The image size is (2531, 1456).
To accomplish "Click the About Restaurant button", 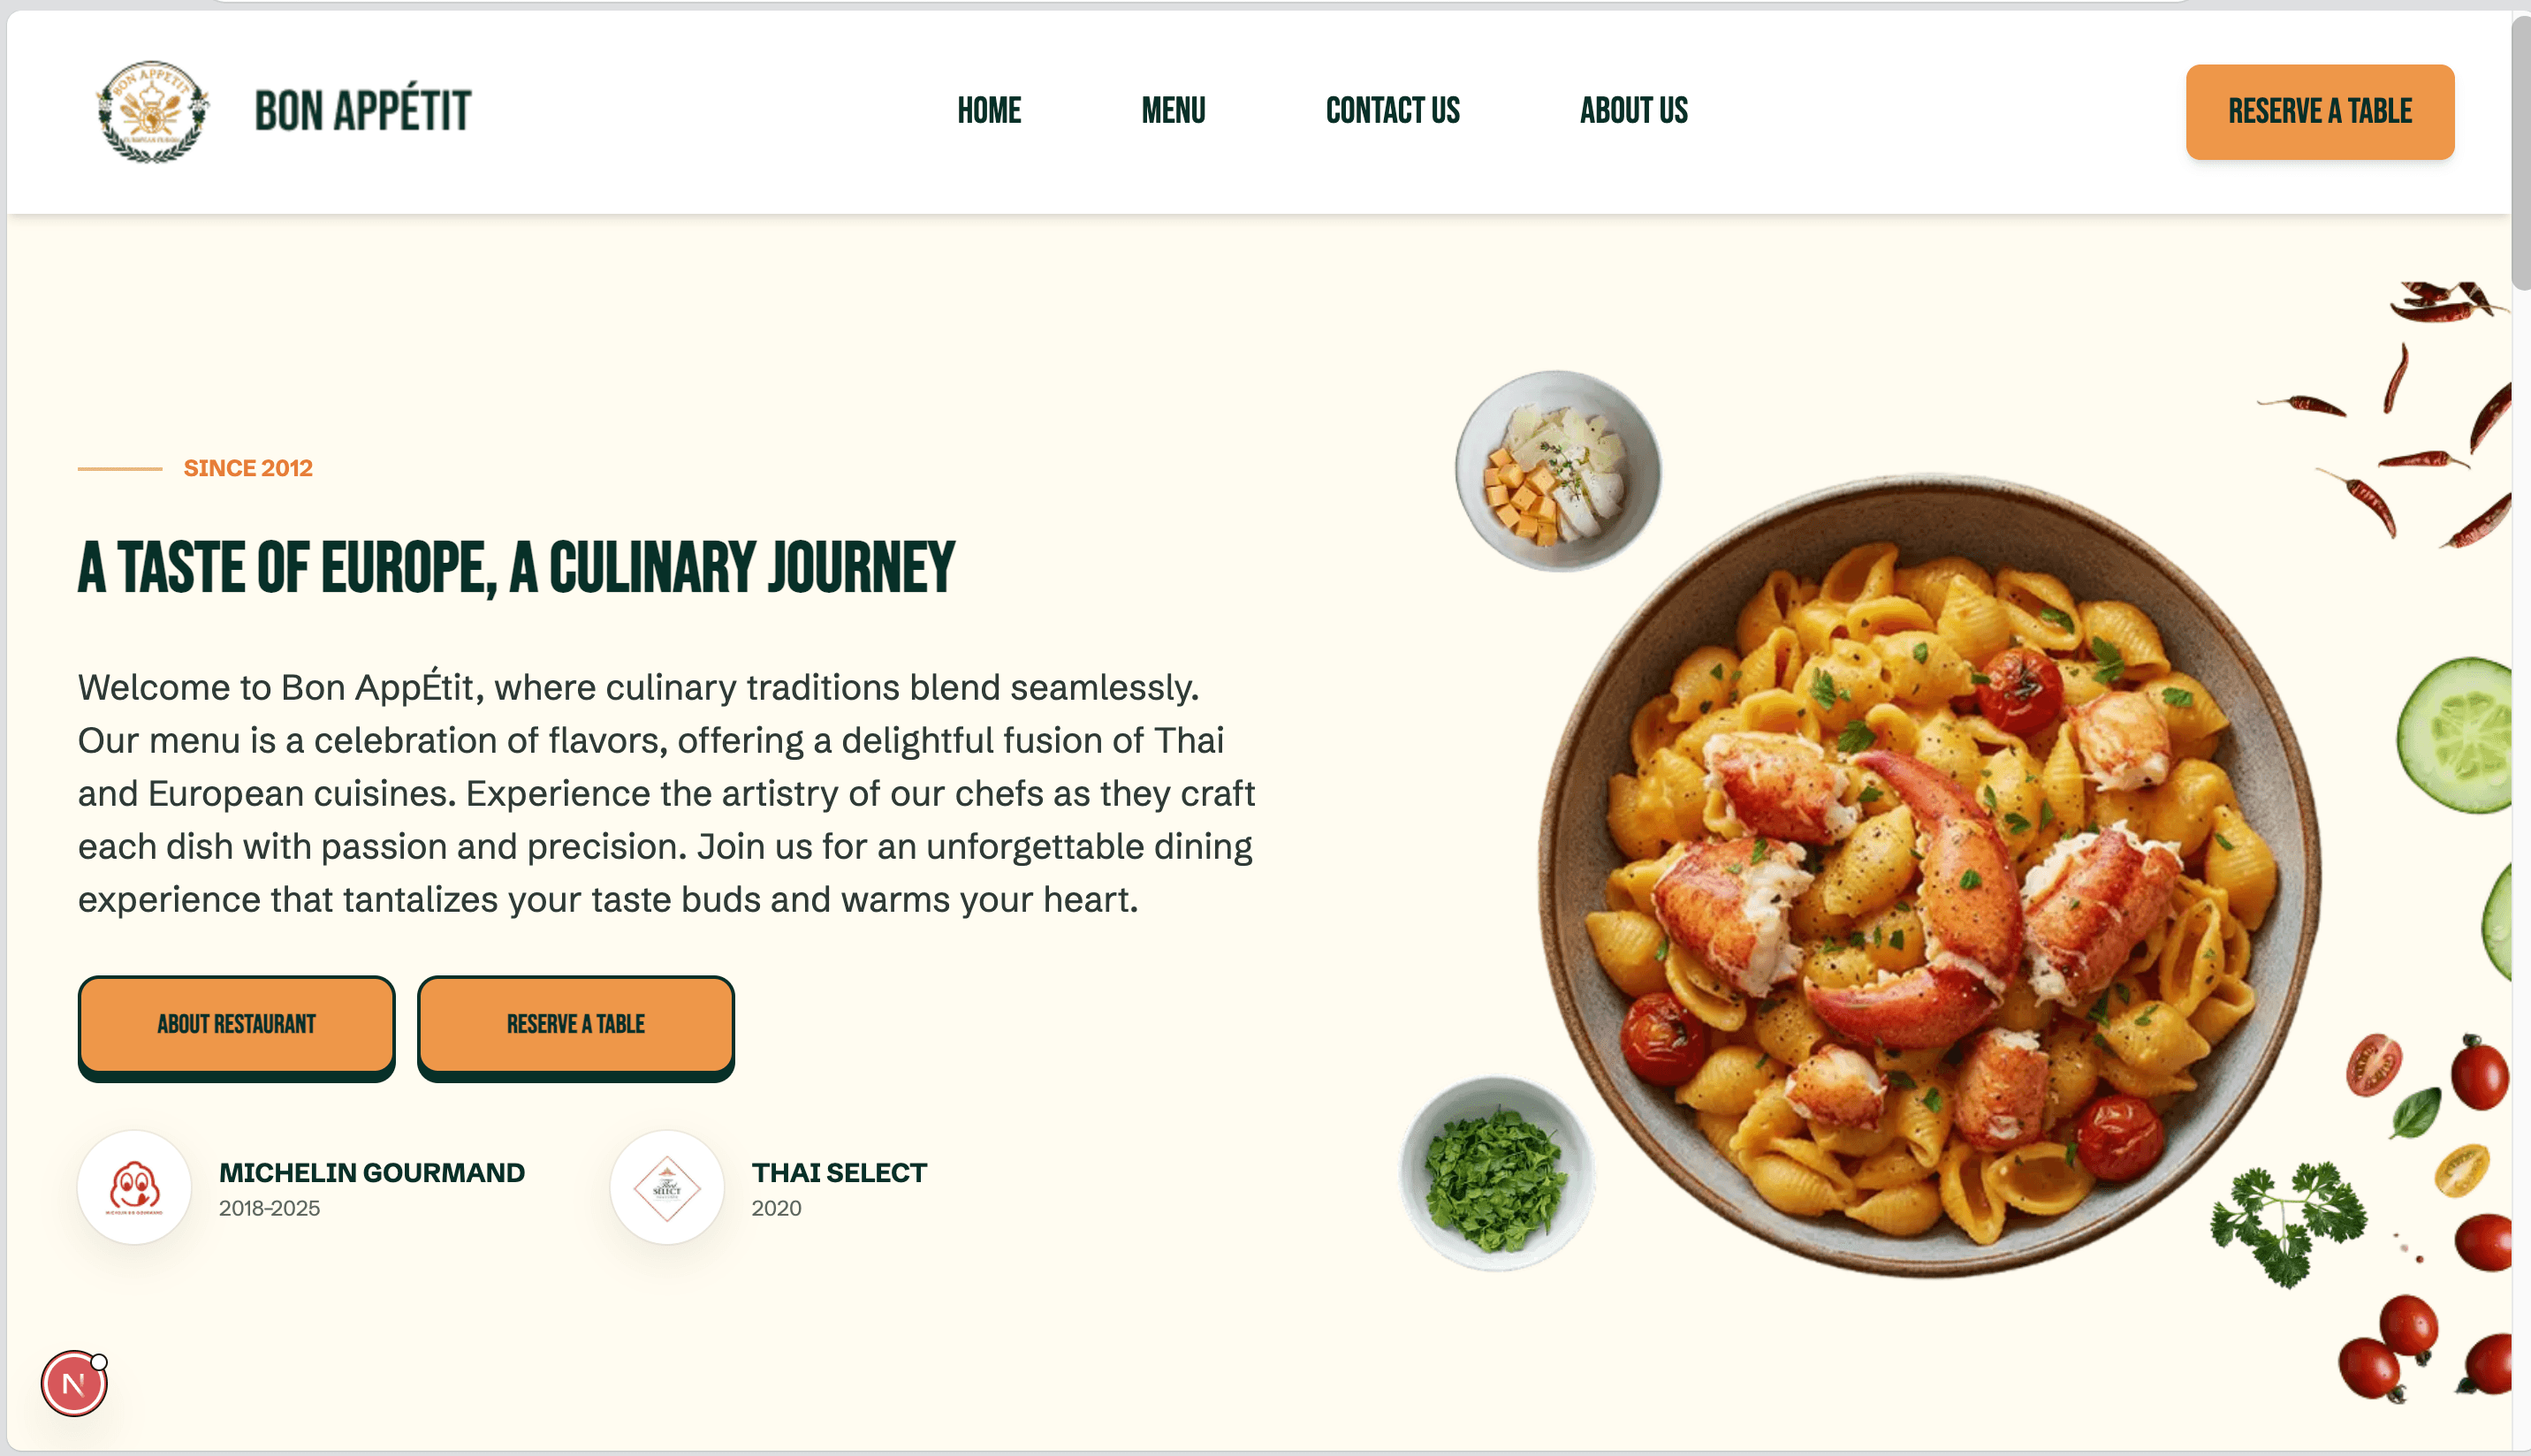I will click(236, 1026).
